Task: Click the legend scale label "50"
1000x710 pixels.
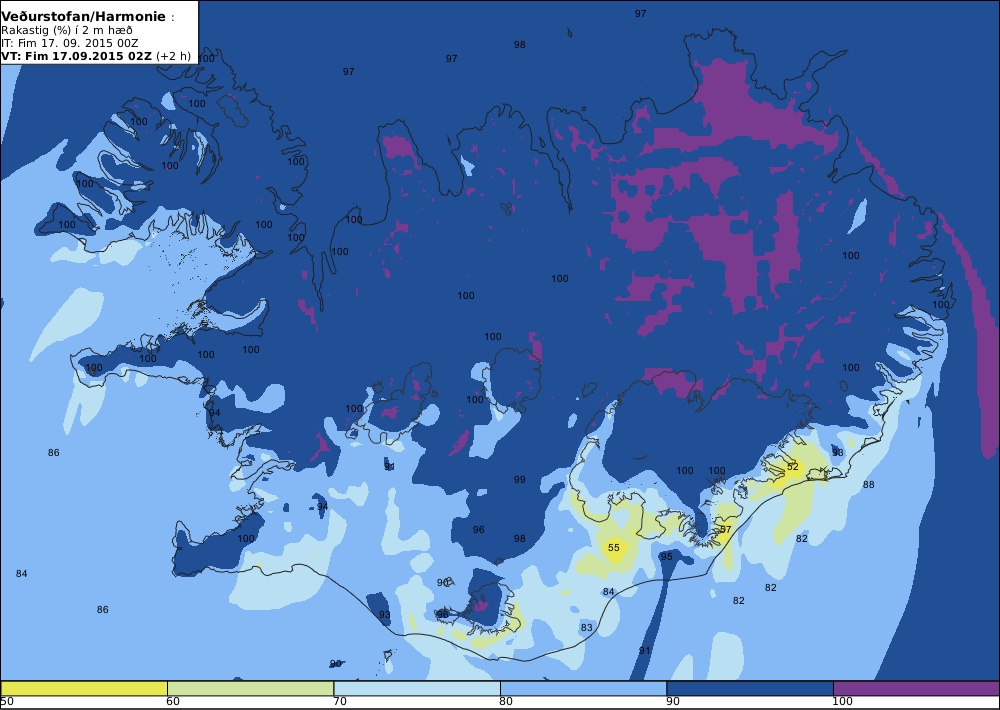Action: 7,702
